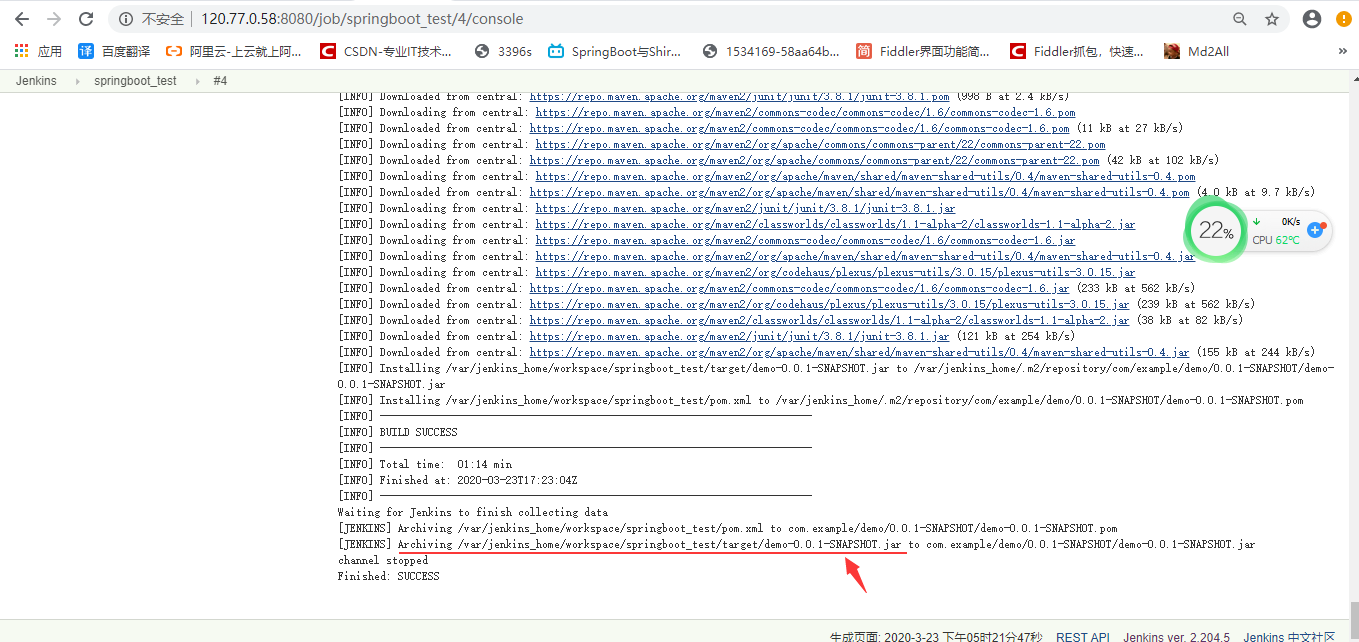The width and height of the screenshot is (1359, 642).
Task: Click the blue plus on floating widget
Action: point(1315,230)
